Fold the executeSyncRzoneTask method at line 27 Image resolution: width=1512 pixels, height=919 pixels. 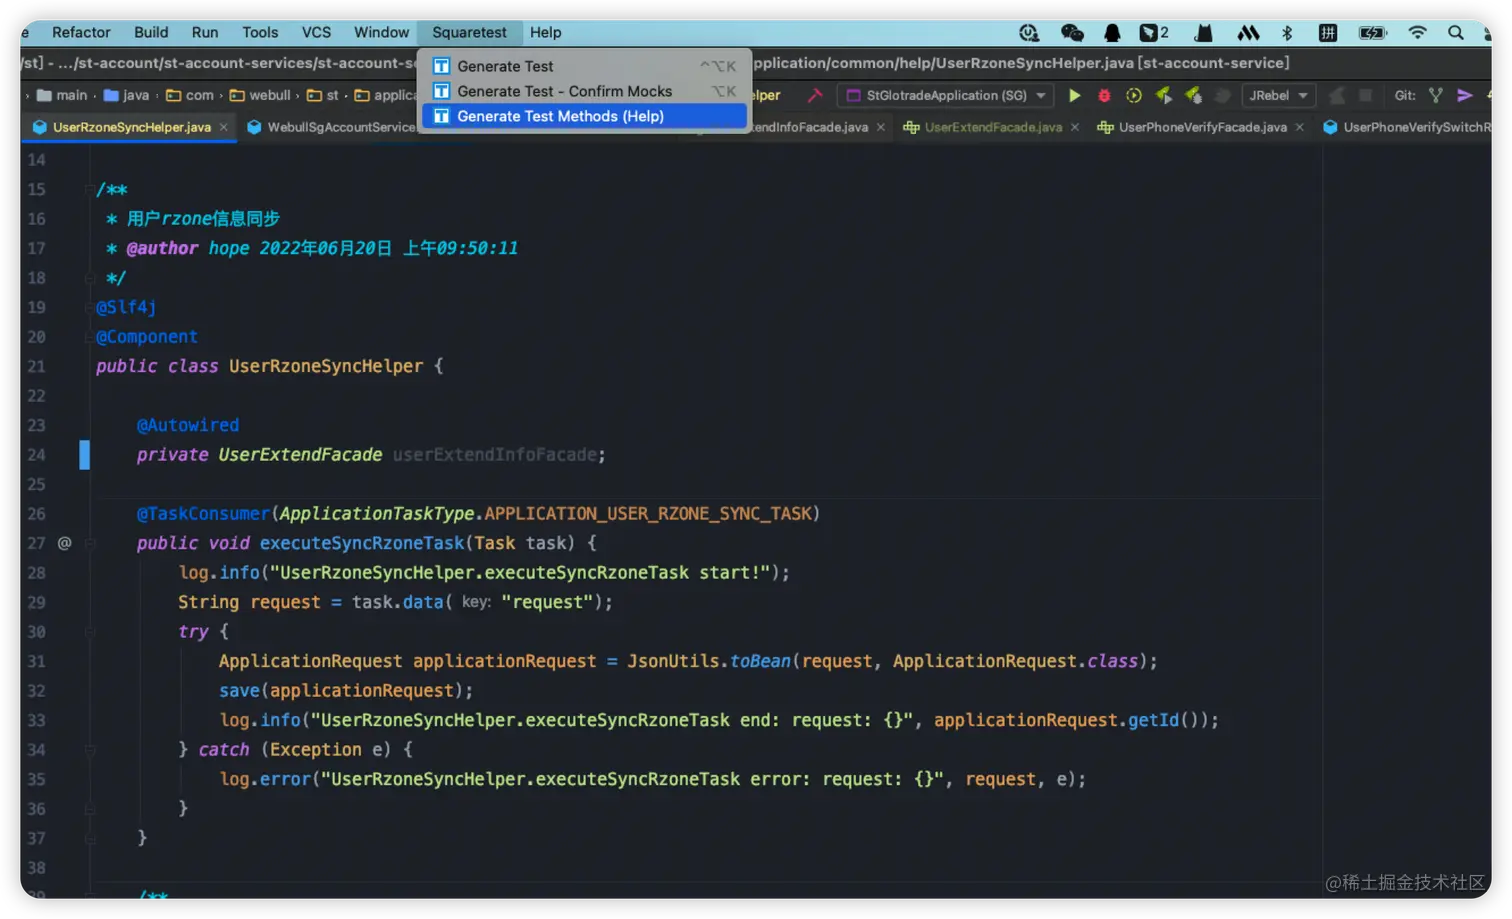[90, 543]
